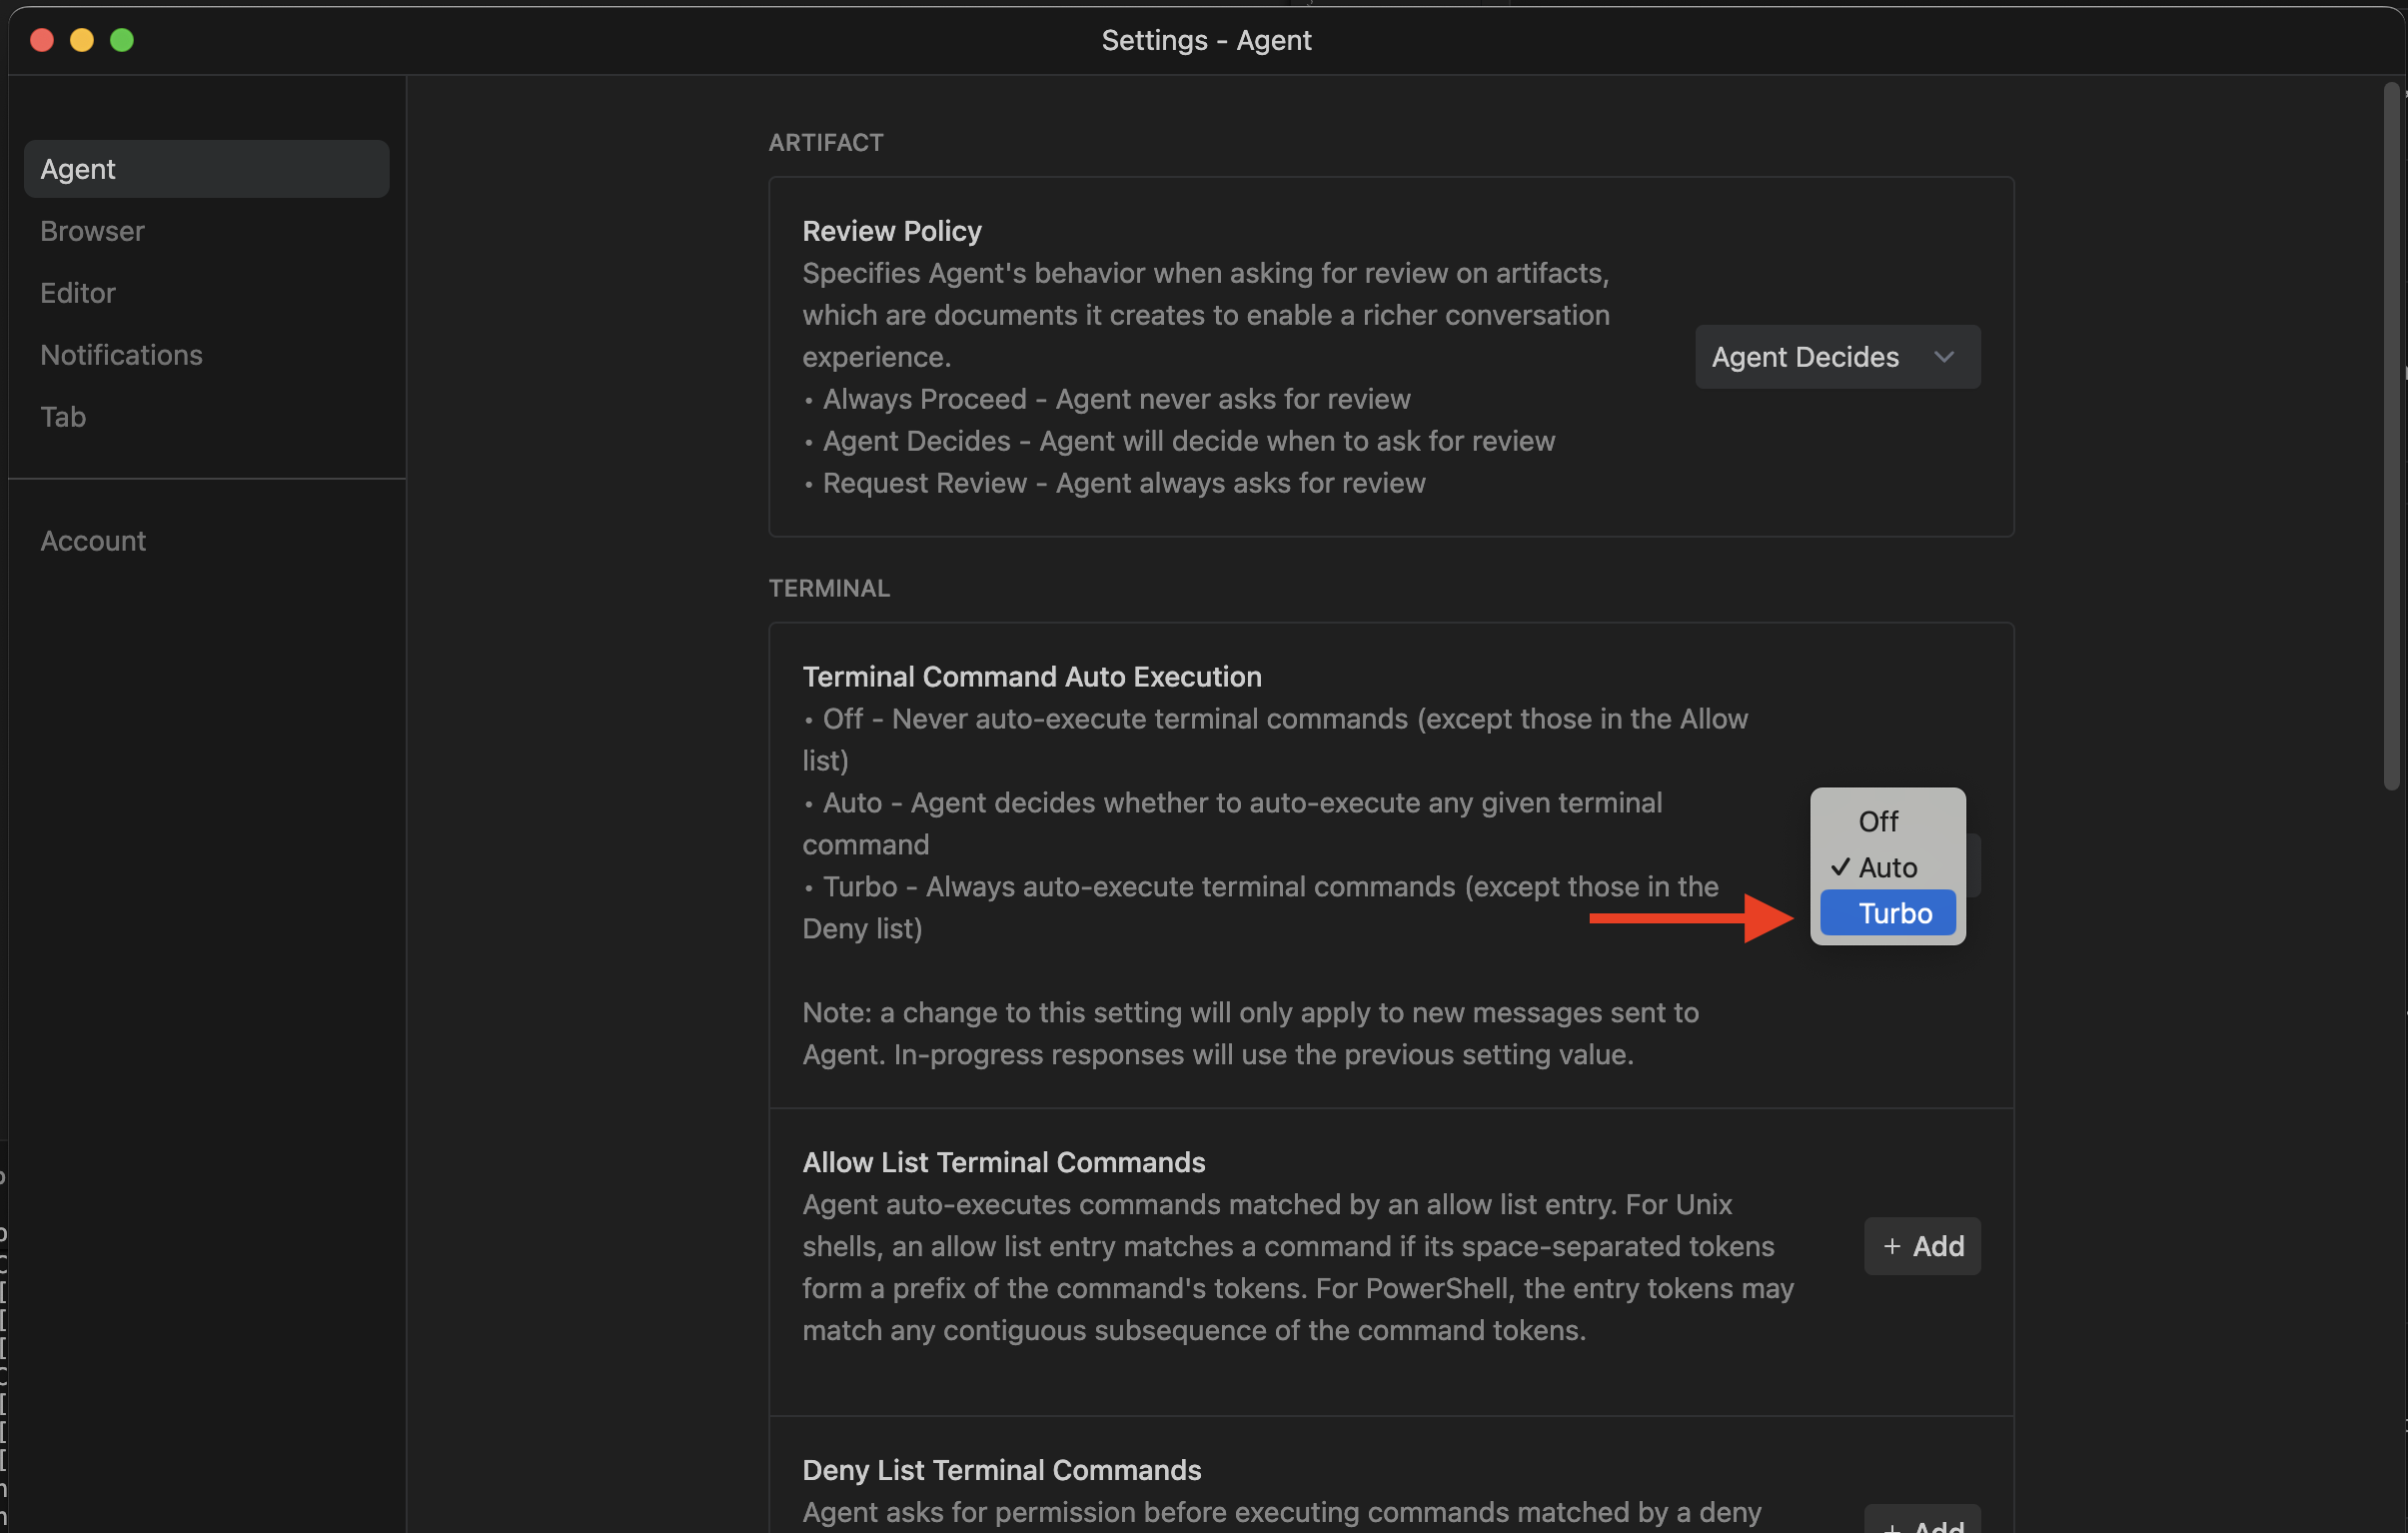Minimize window using yellow button
Viewport: 2408px width, 1533px height.
[x=82, y=40]
